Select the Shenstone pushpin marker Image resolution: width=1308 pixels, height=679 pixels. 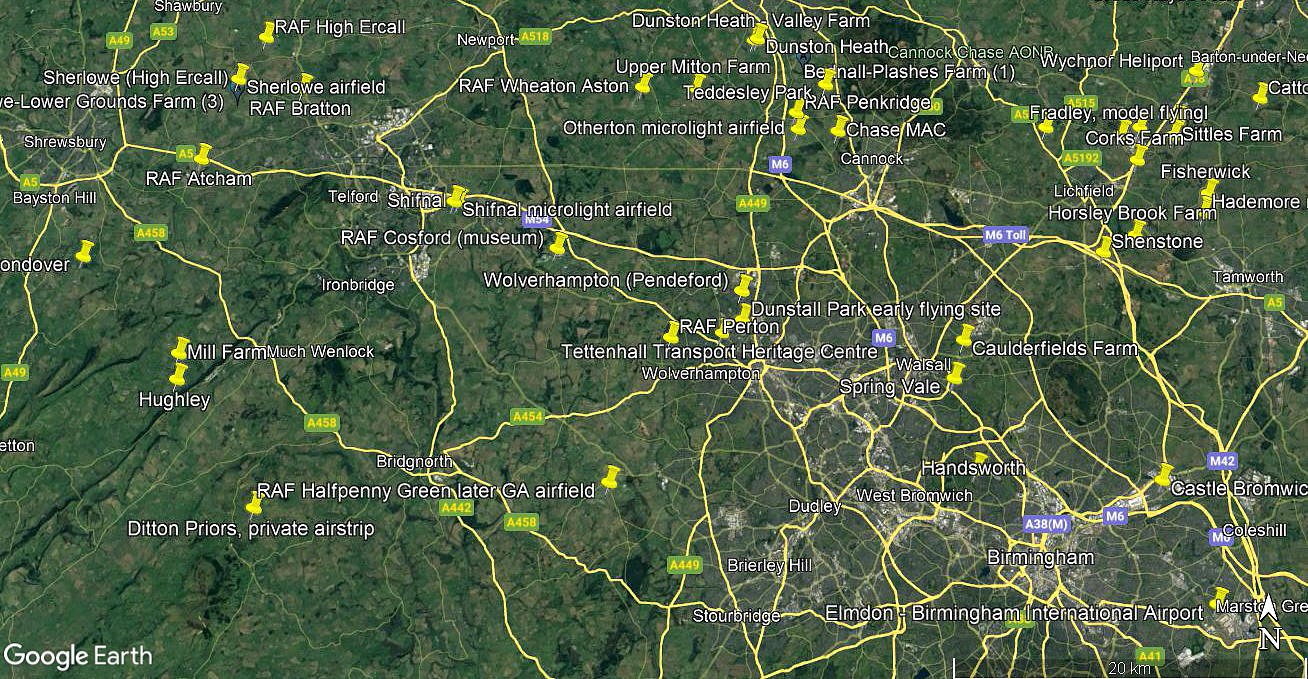(1103, 246)
